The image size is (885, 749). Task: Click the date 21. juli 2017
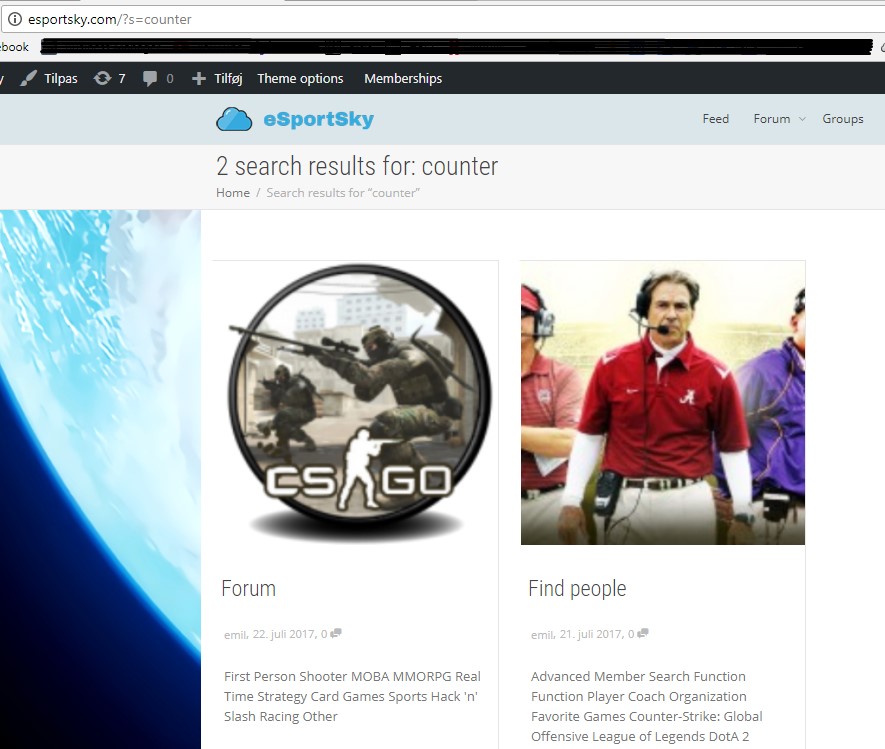pyautogui.click(x=590, y=634)
